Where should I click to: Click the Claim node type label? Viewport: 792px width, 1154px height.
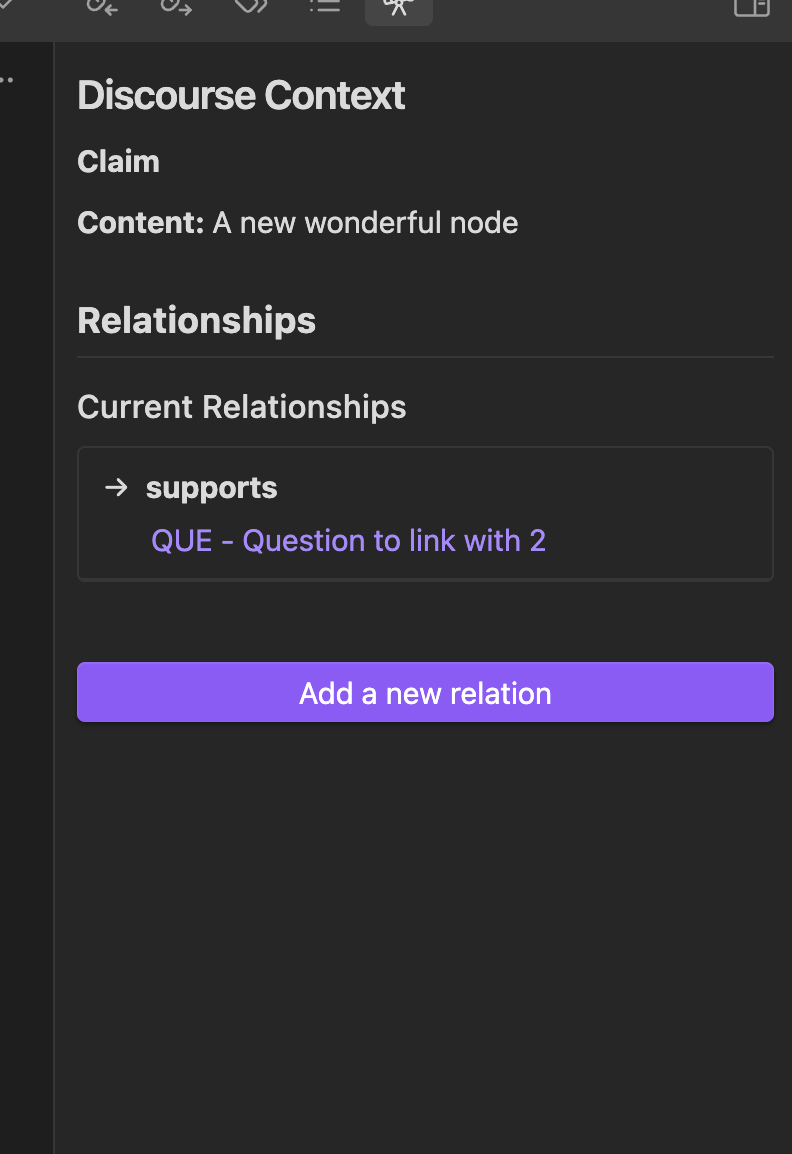pyautogui.click(x=119, y=161)
